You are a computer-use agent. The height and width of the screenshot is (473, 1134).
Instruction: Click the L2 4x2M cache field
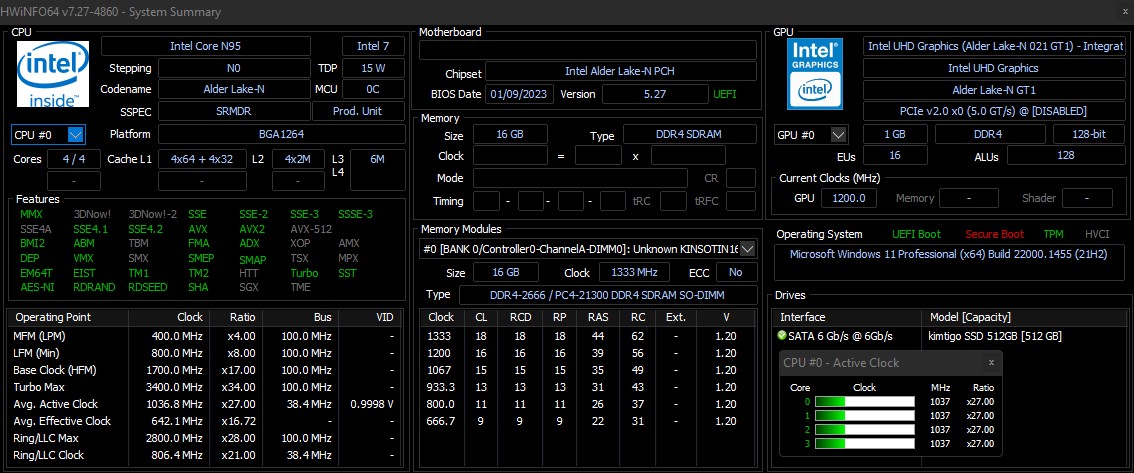(x=298, y=159)
